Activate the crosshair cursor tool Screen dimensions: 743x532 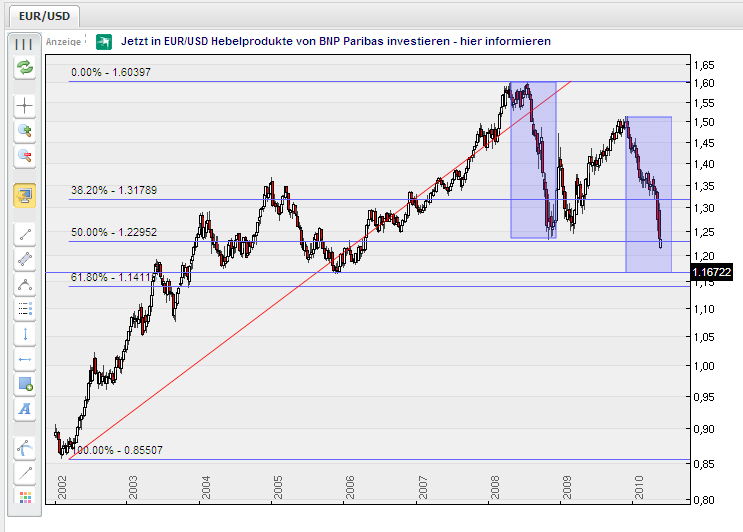(x=25, y=106)
